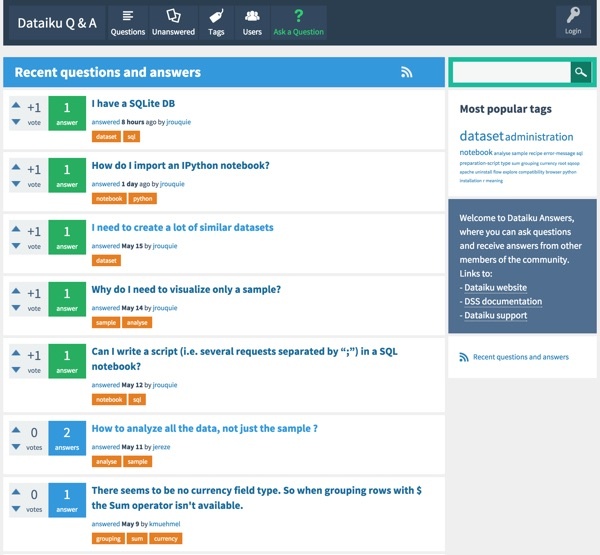Open user kmuehmel profile link
The width and height of the screenshot is (600, 555).
[165, 524]
